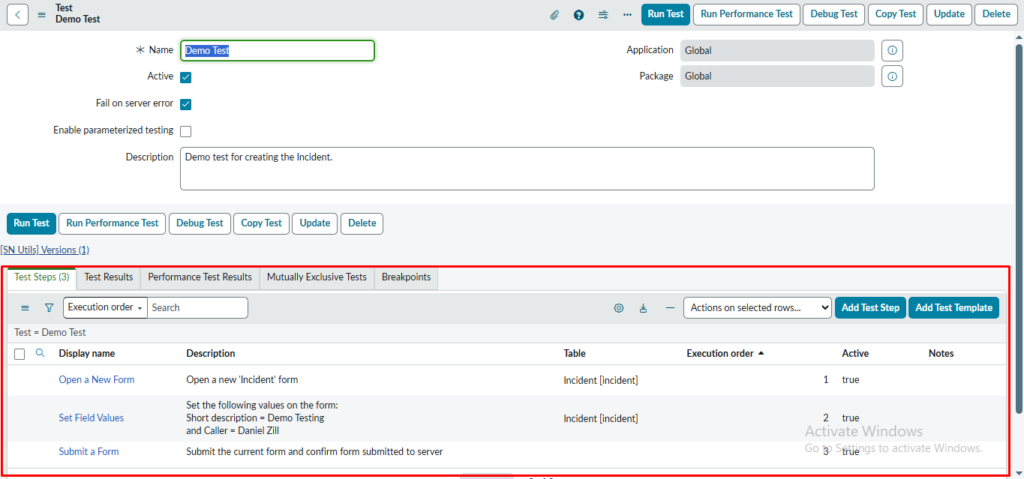This screenshot has width=1024, height=479.
Task: Click the gear icon to personalize list
Action: coord(618,308)
